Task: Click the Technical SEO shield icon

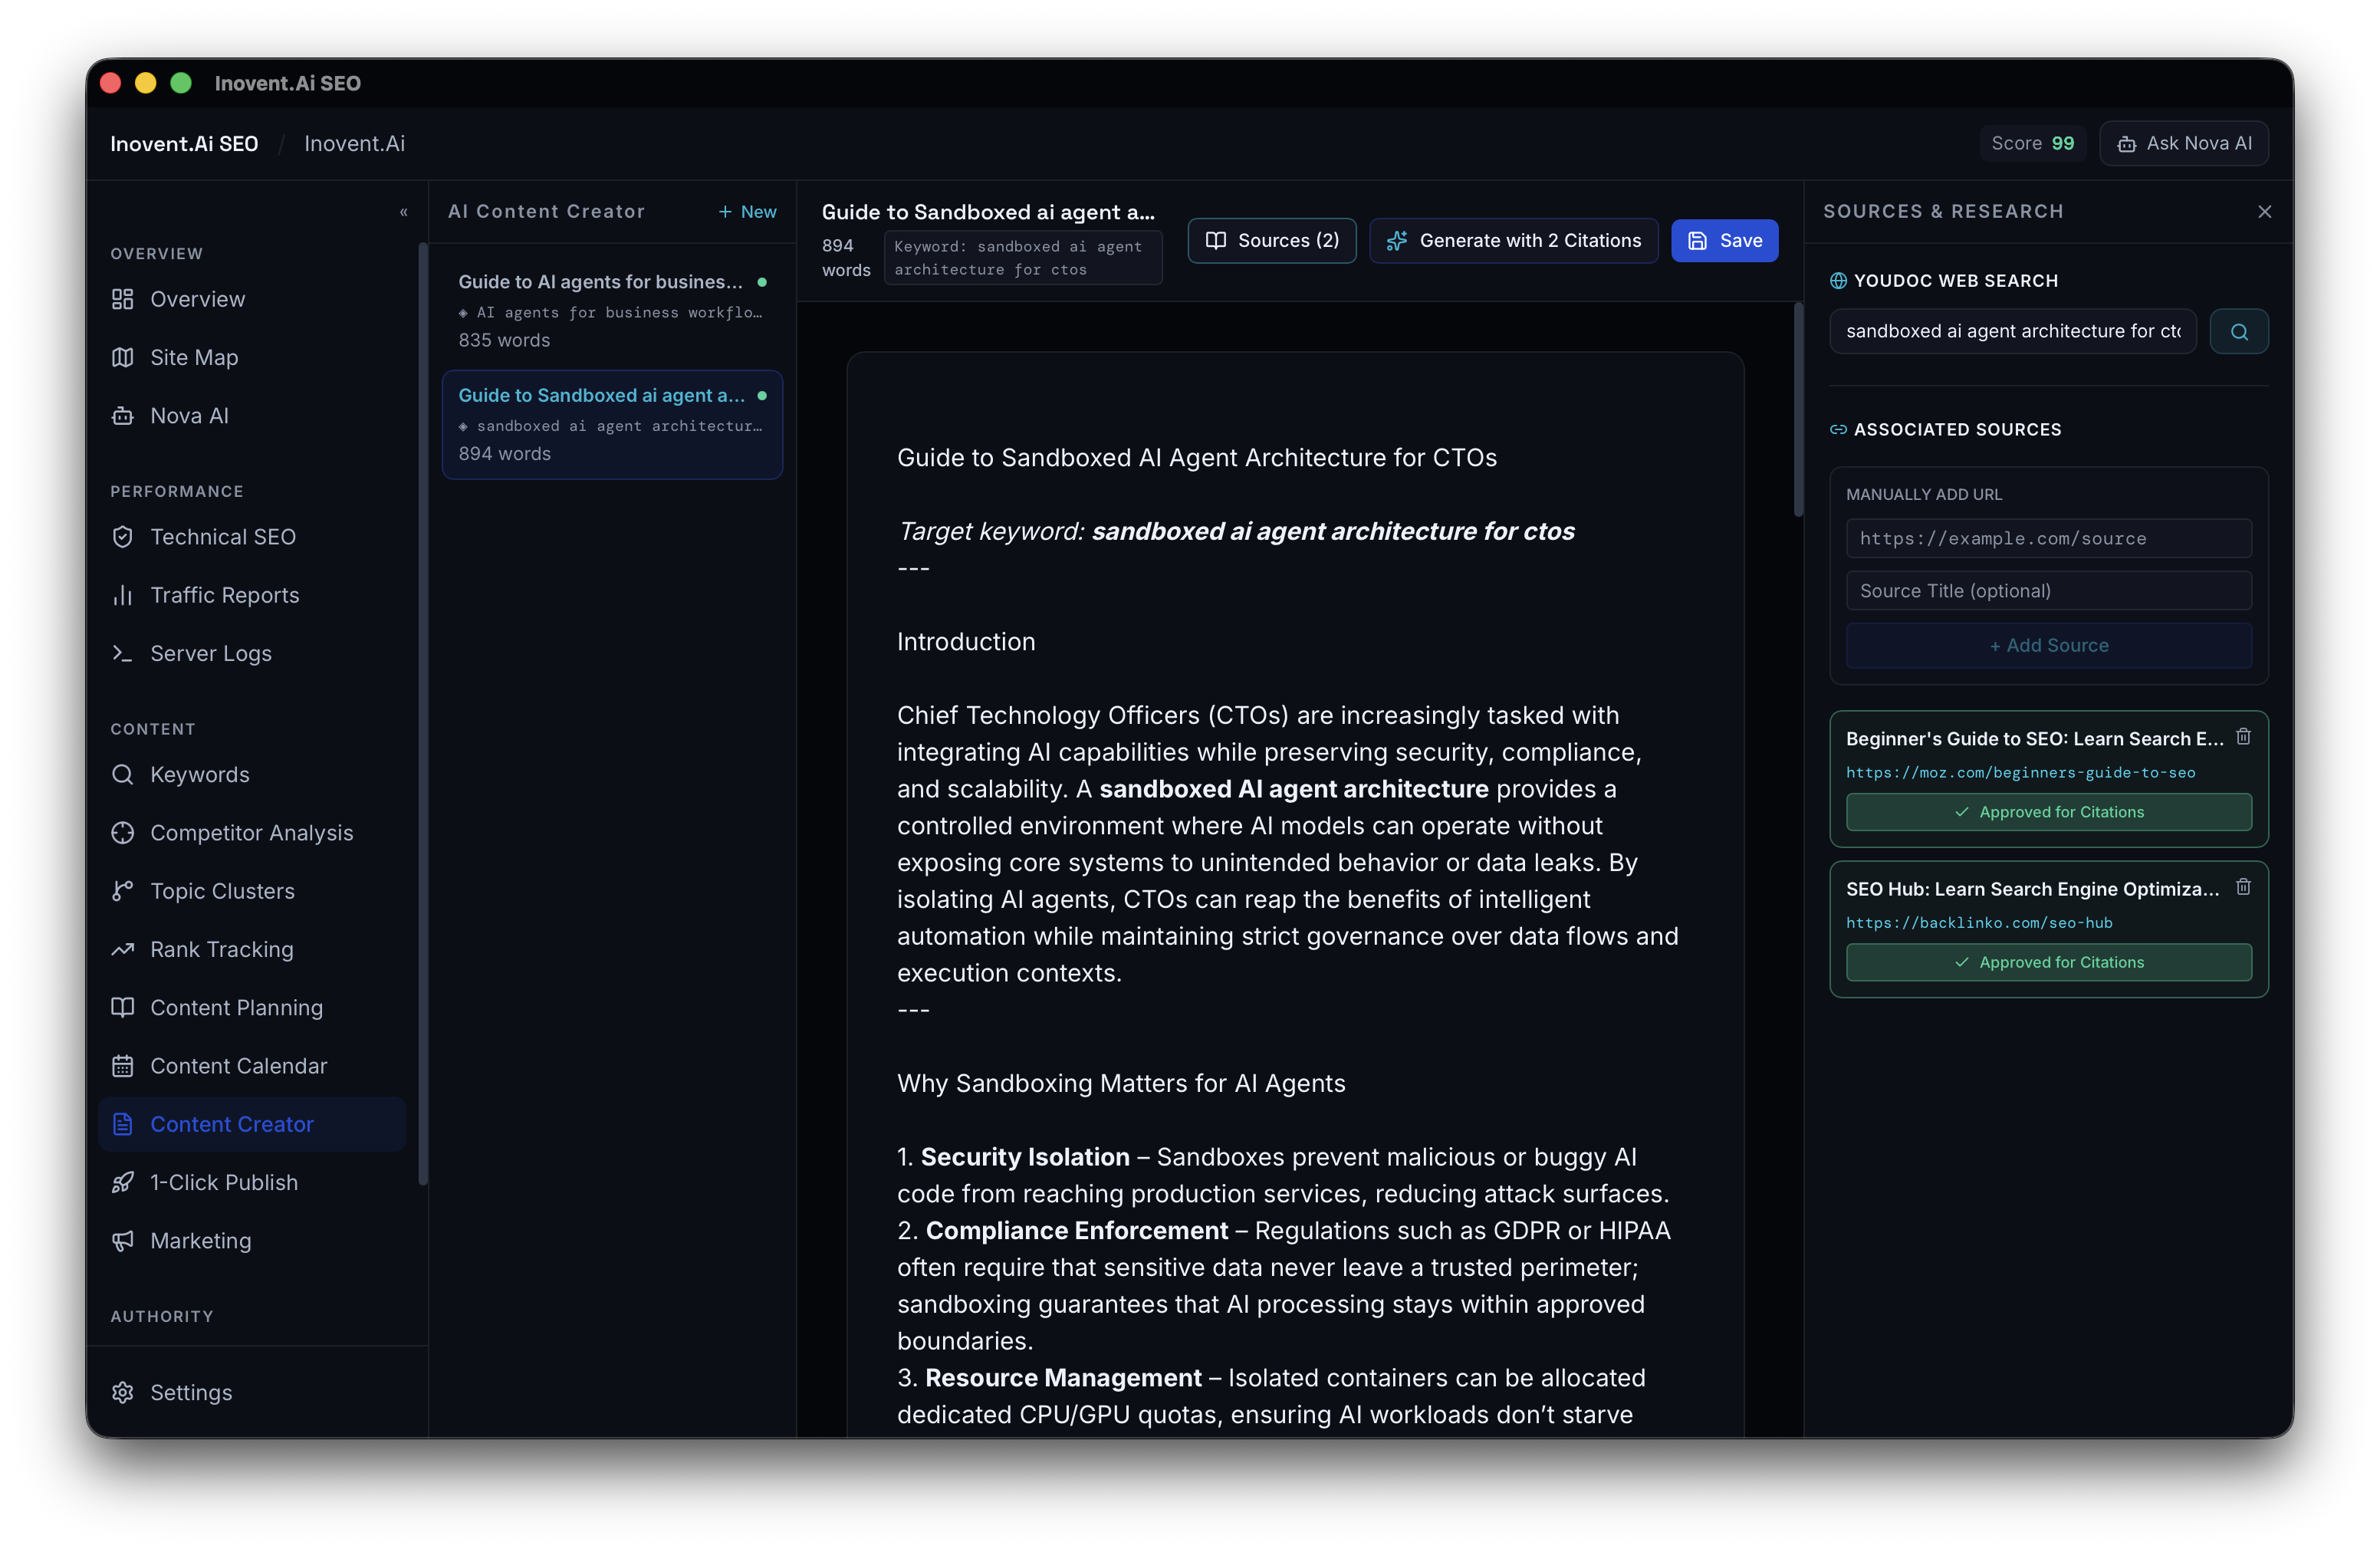Action: click(122, 537)
